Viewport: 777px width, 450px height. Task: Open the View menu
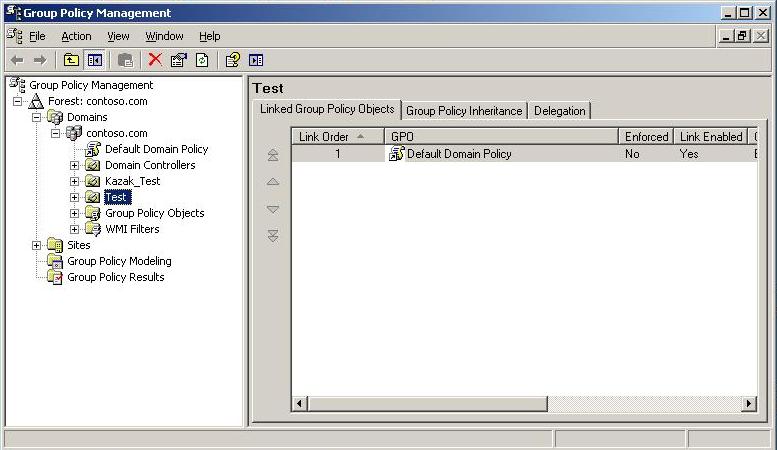pyautogui.click(x=118, y=36)
